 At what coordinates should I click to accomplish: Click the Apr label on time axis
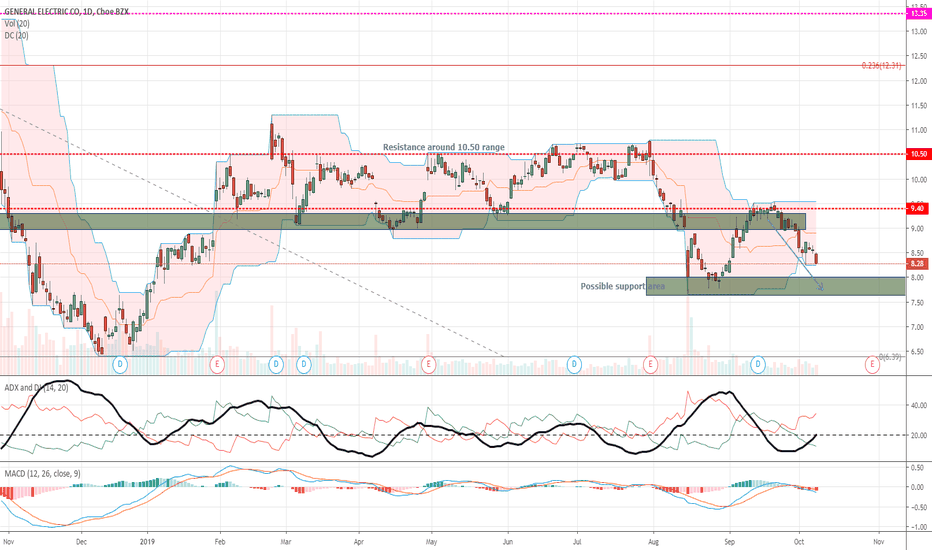tap(358, 542)
